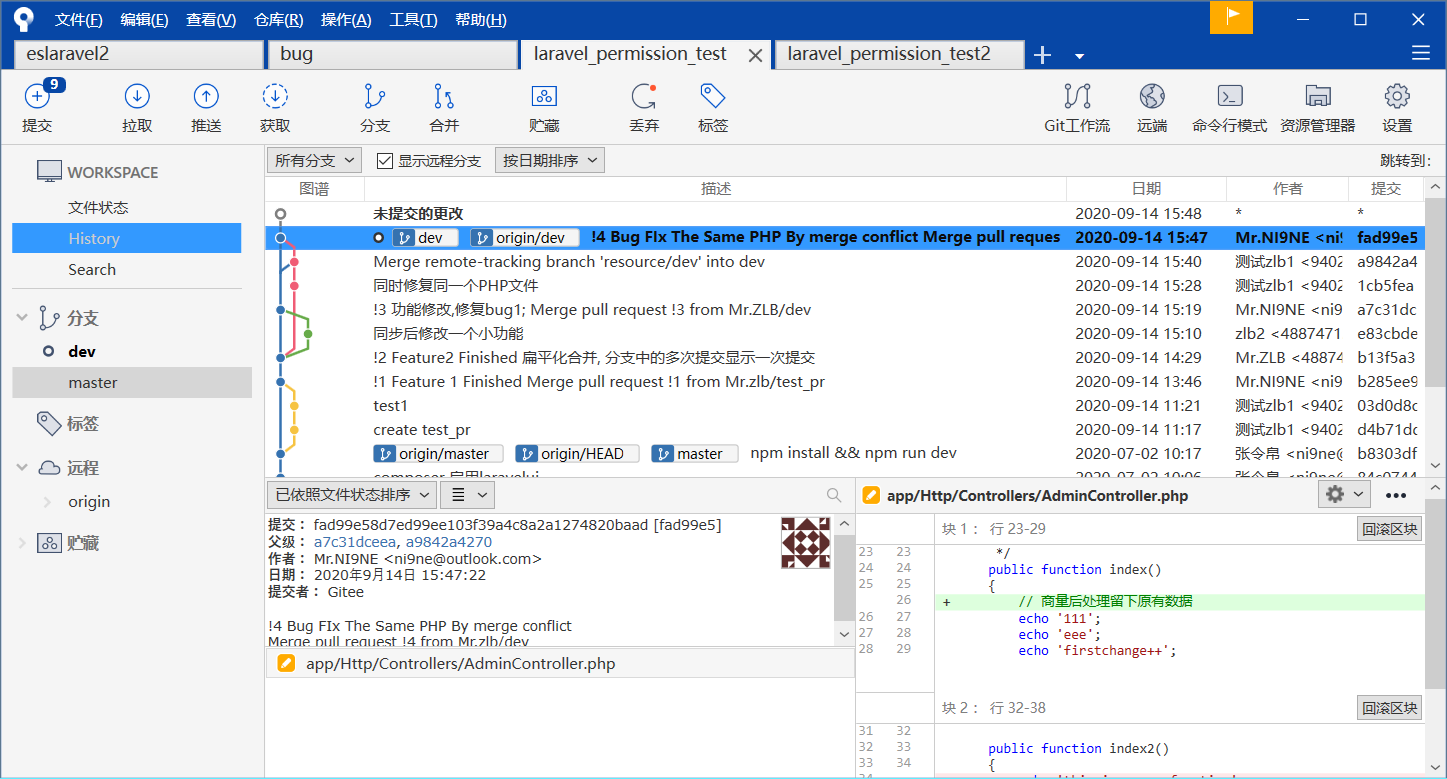Image resolution: width=1447 pixels, height=779 pixels.
Task: Switch to the eslaravel2 tab
Action: click(x=138, y=54)
